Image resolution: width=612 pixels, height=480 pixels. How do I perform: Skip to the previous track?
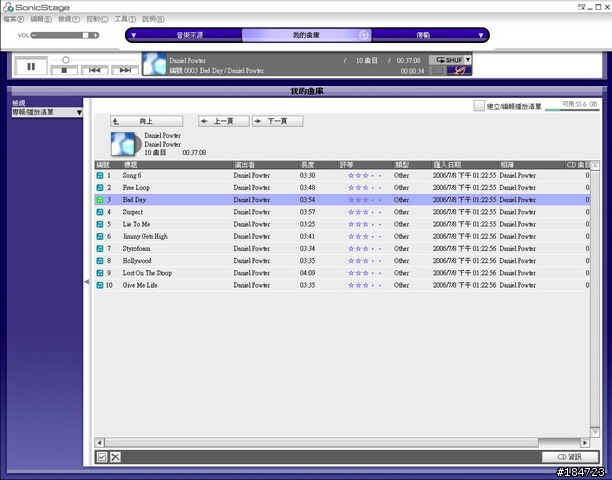94,71
